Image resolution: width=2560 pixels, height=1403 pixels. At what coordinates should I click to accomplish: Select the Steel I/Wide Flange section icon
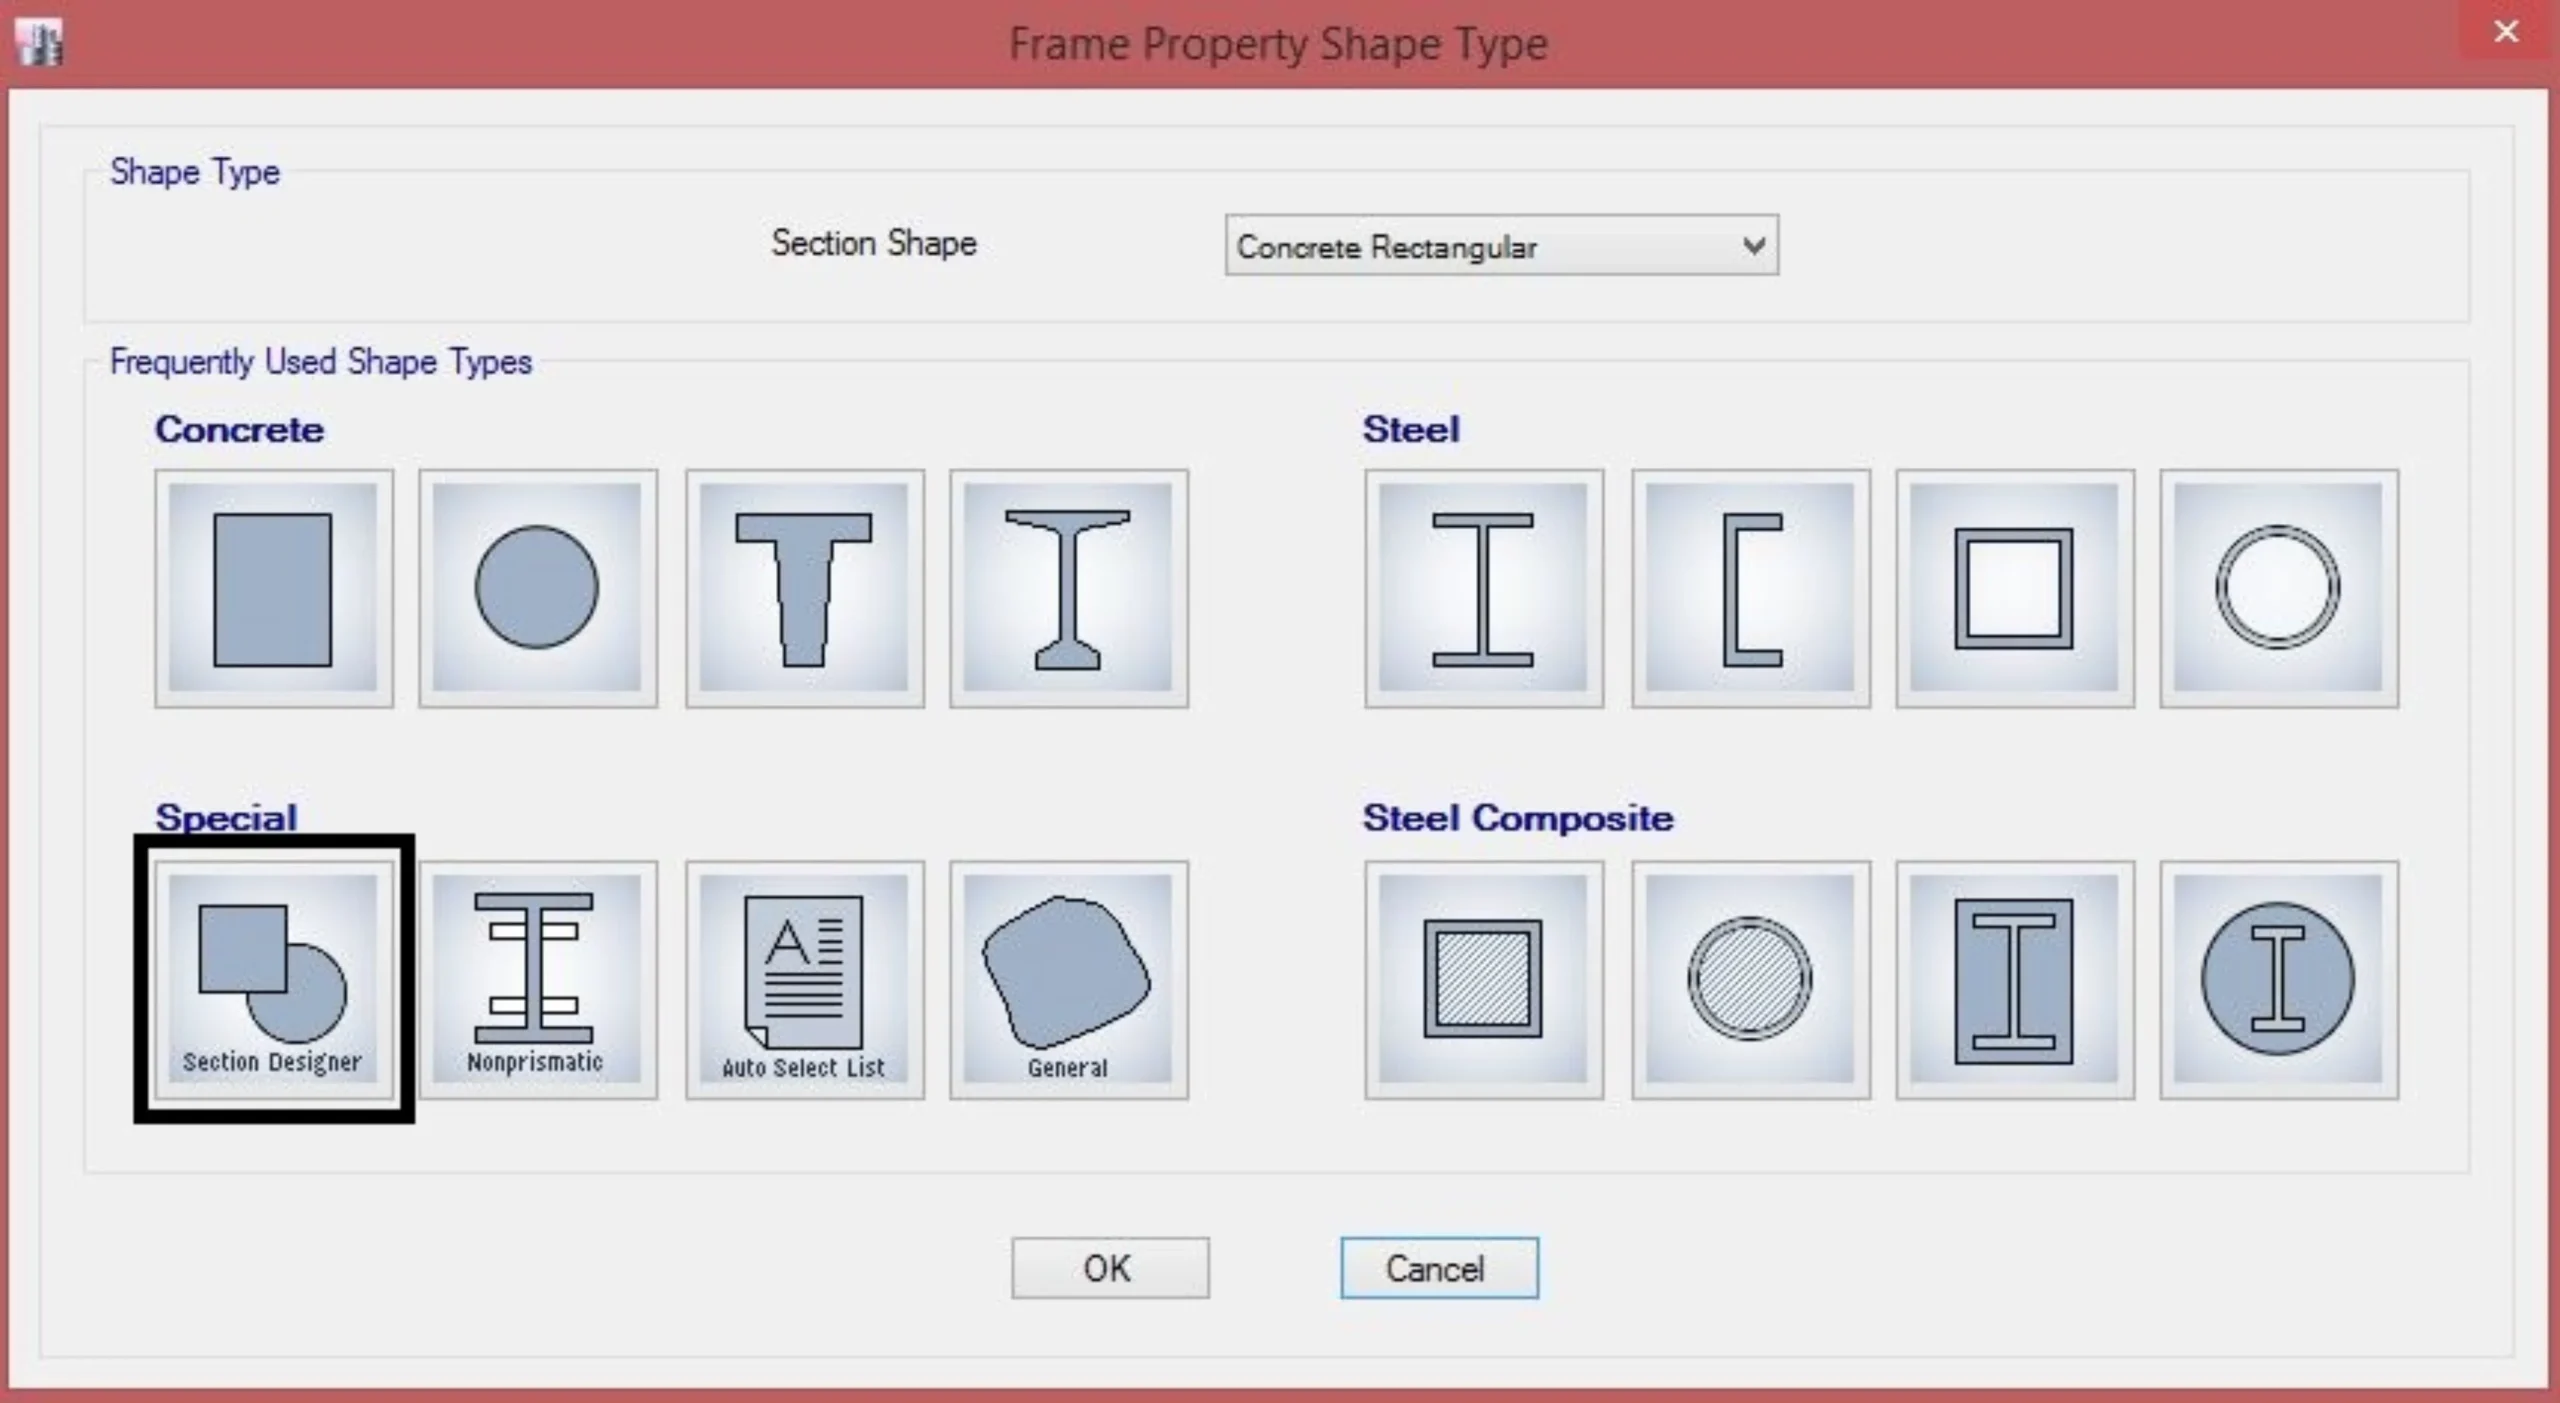click(1483, 588)
